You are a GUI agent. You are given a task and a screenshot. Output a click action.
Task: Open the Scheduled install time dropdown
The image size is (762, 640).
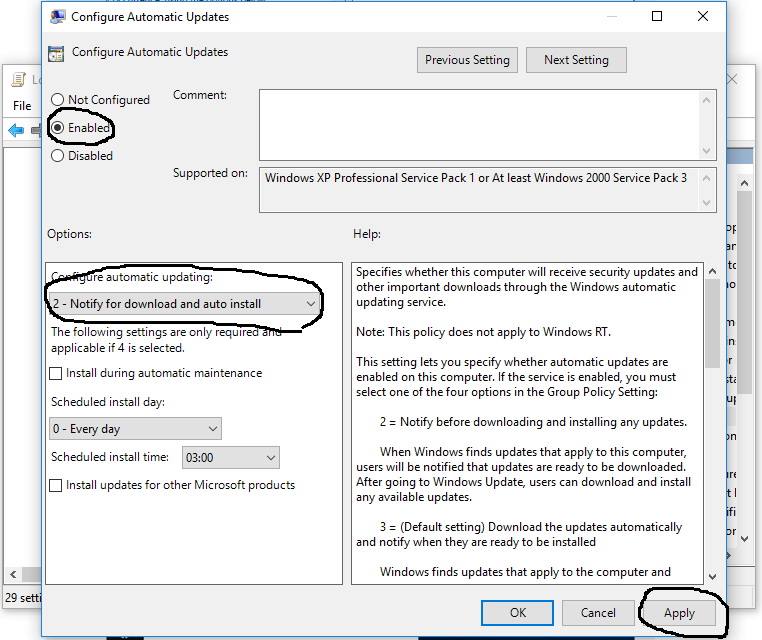(x=231, y=458)
